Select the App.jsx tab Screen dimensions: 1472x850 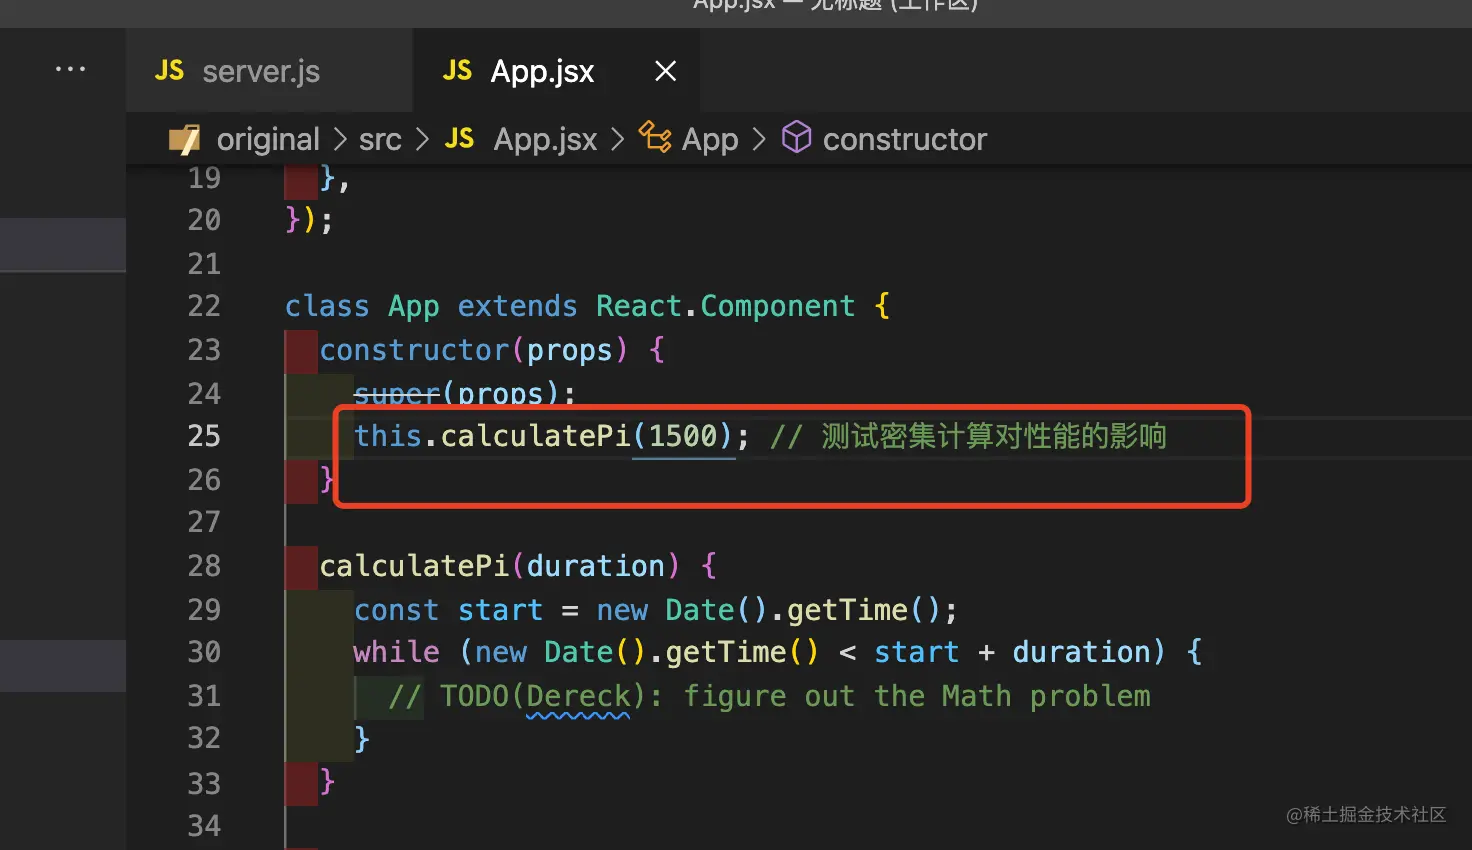tap(542, 72)
